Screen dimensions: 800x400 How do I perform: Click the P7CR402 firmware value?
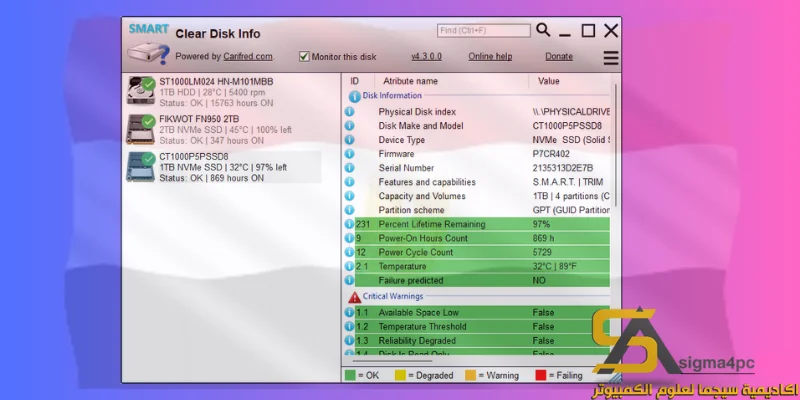tap(551, 154)
